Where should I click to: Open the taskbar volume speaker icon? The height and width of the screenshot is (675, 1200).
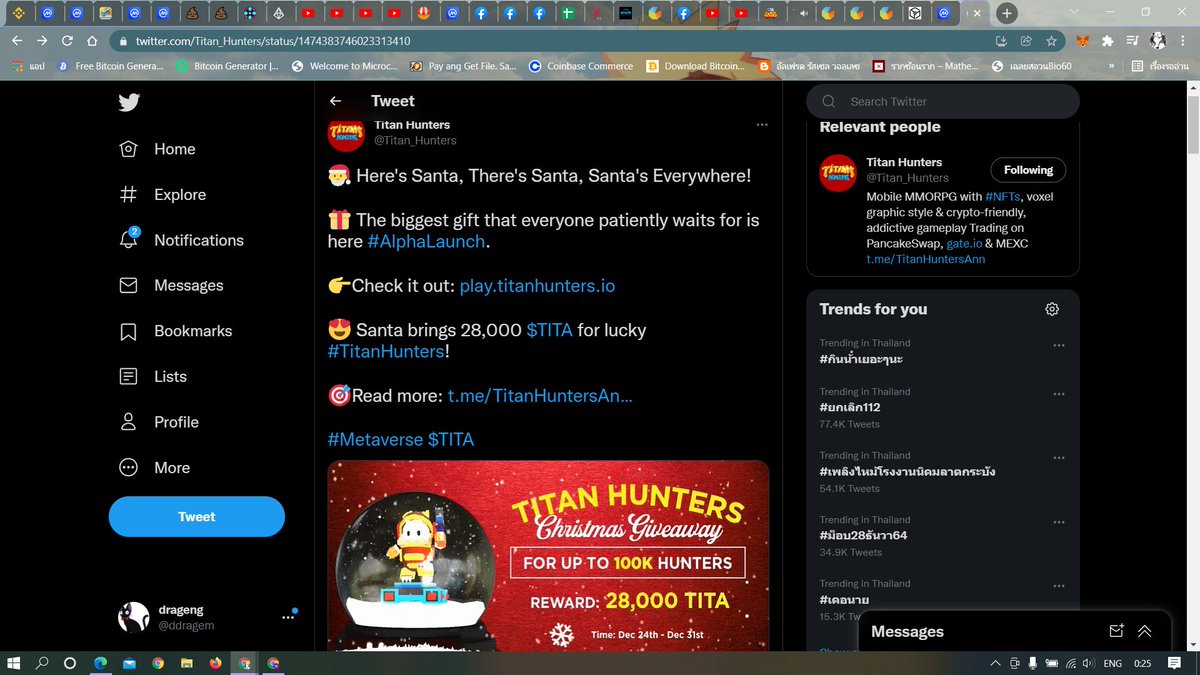1089,662
